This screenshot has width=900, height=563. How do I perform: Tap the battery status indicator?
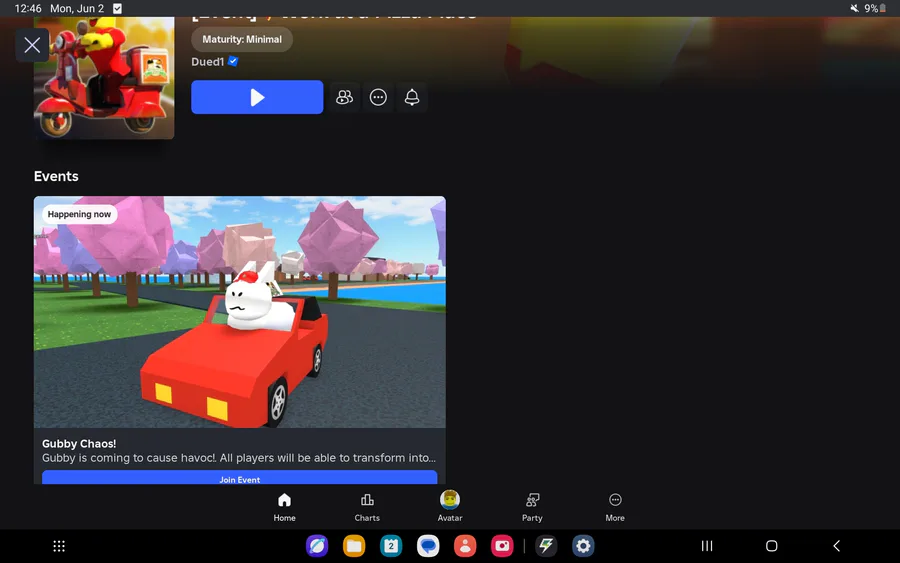tap(875, 8)
